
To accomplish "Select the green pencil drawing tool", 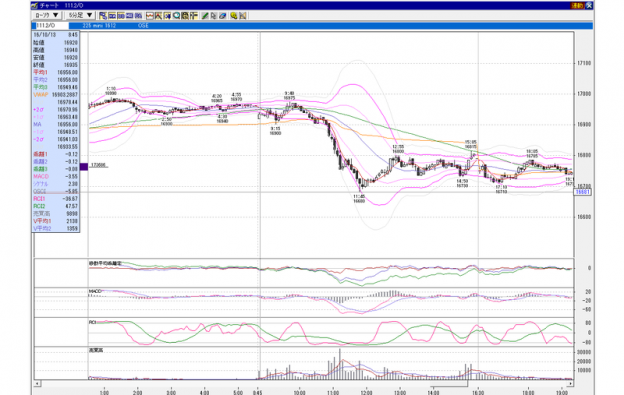I will pyautogui.click(x=205, y=16).
